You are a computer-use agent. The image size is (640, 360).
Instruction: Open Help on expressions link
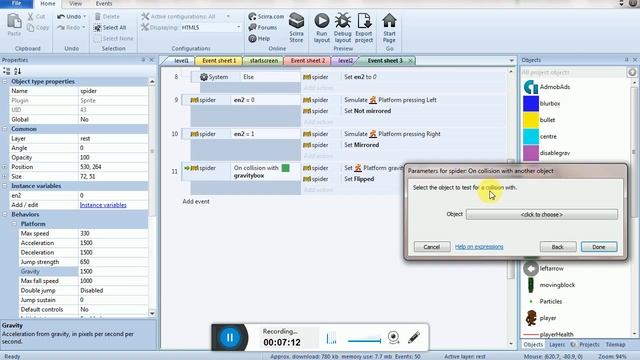pos(479,247)
